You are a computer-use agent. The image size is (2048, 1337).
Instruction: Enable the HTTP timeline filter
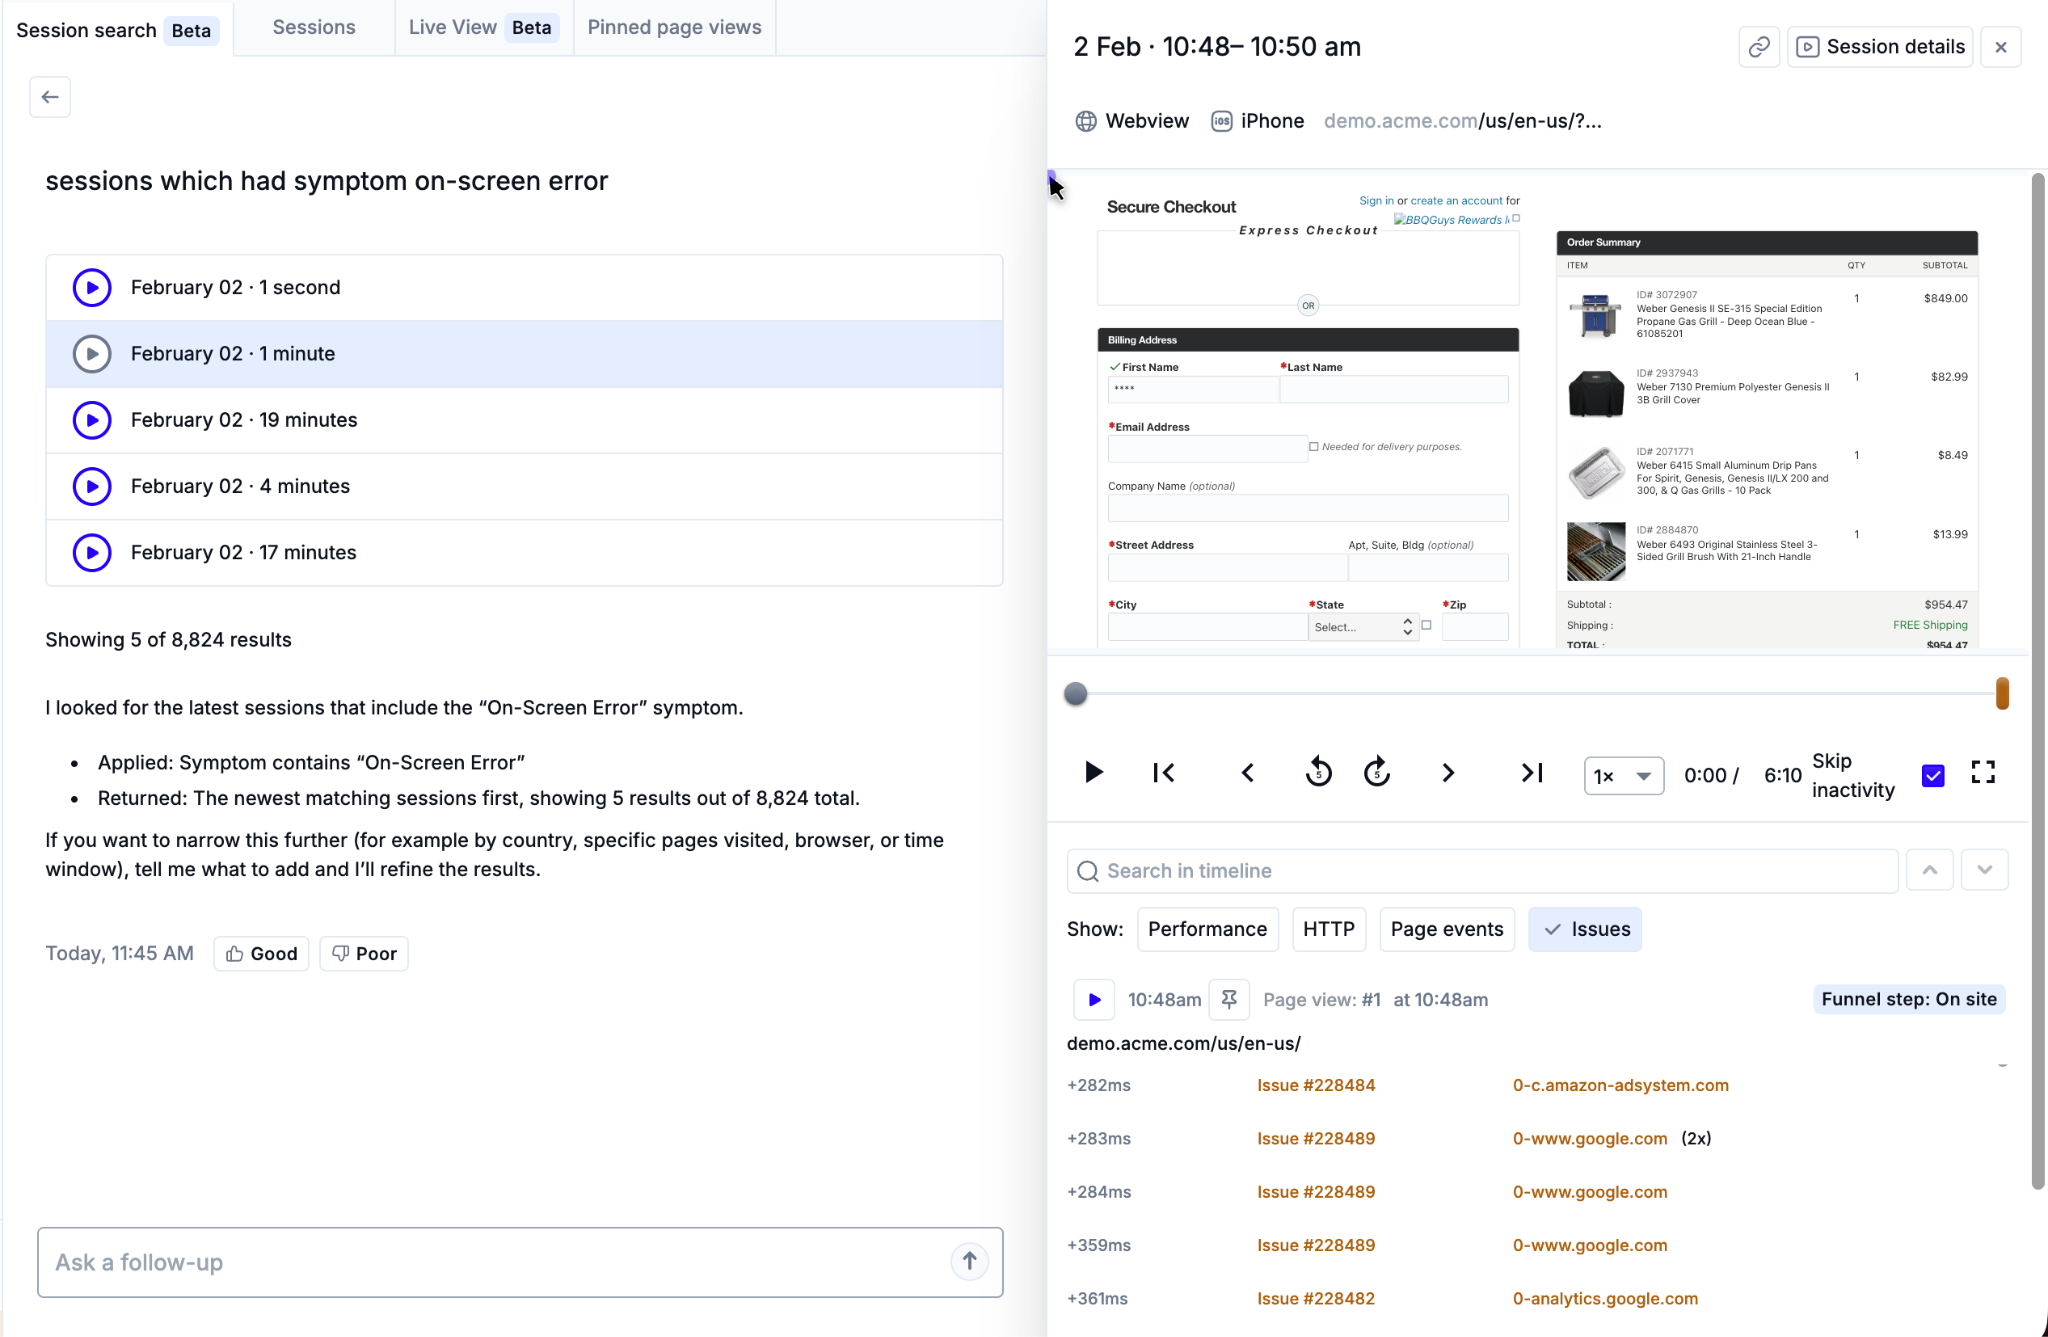click(x=1328, y=929)
